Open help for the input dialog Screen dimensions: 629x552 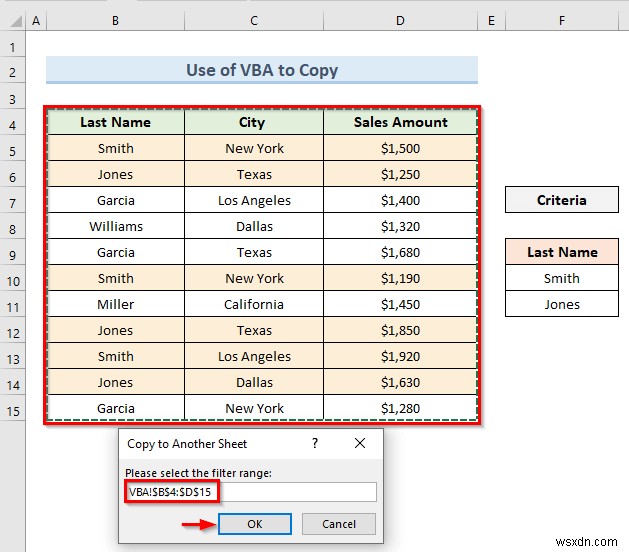point(315,443)
